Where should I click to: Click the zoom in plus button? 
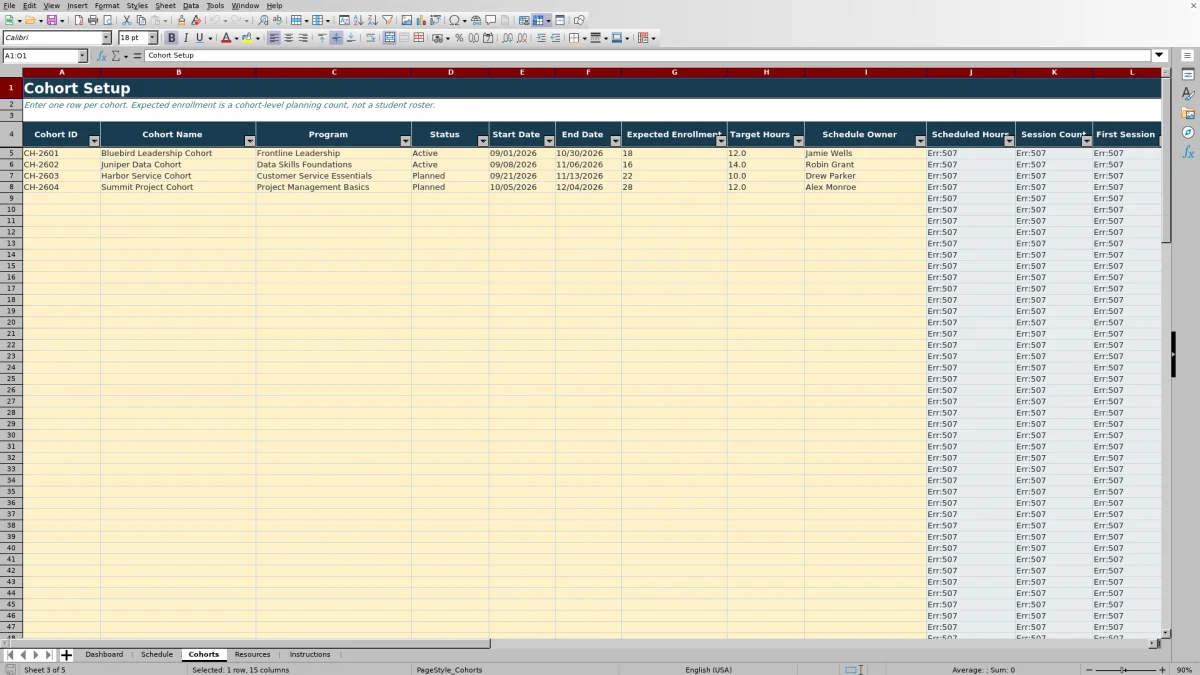[1162, 670]
